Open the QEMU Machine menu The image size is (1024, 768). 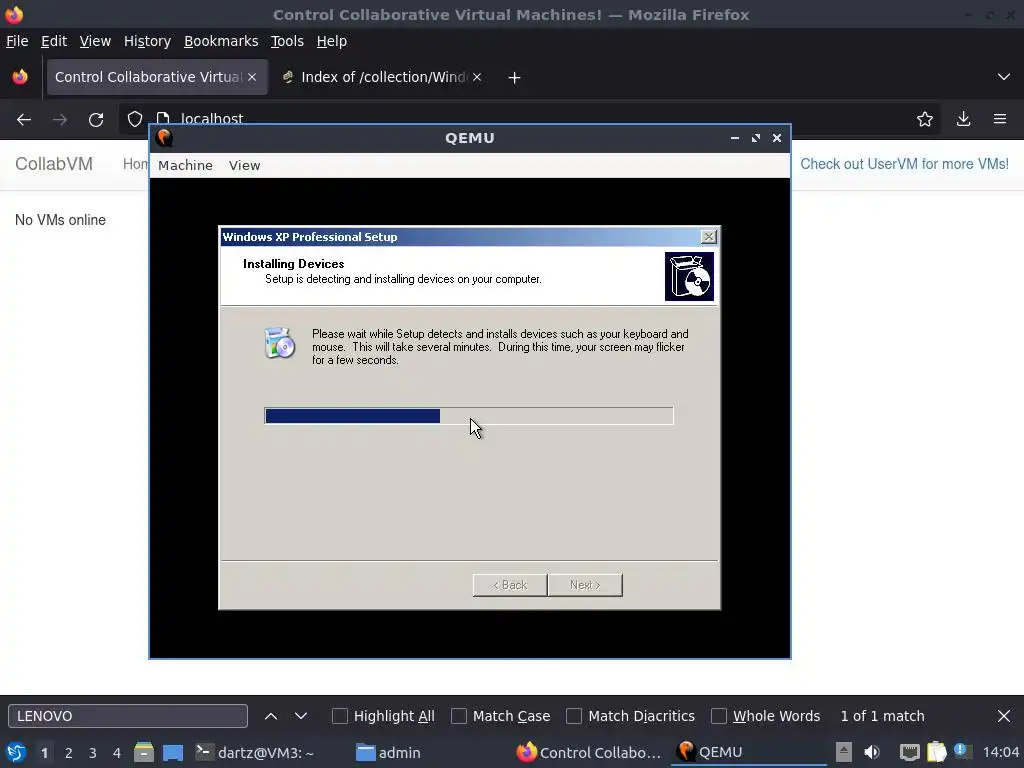coord(185,165)
